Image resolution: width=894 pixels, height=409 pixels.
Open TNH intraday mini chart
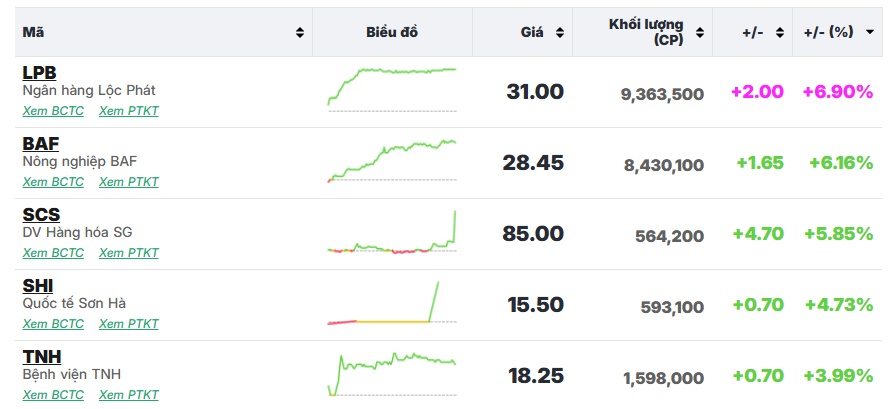click(x=392, y=374)
